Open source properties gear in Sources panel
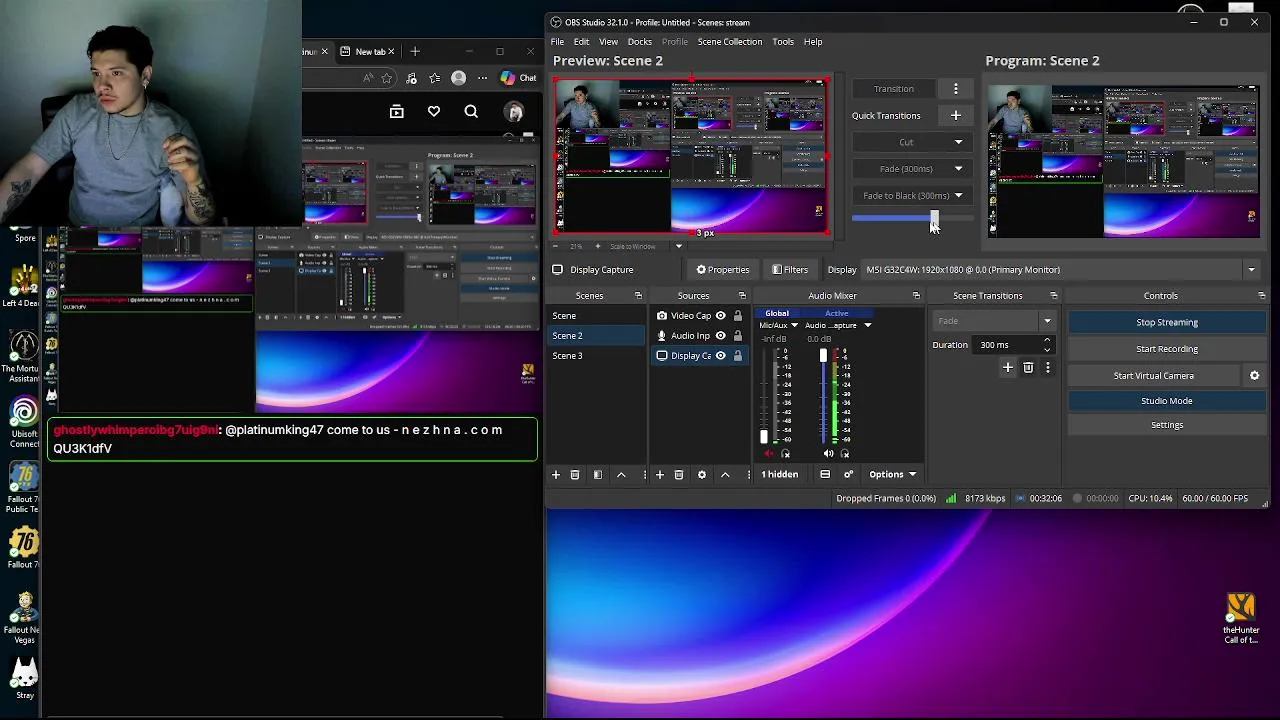The height and width of the screenshot is (720, 1280). point(702,474)
